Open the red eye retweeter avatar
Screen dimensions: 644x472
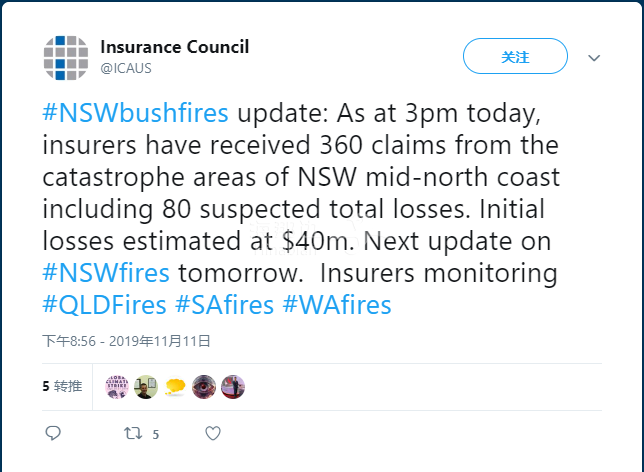[x=204, y=386]
